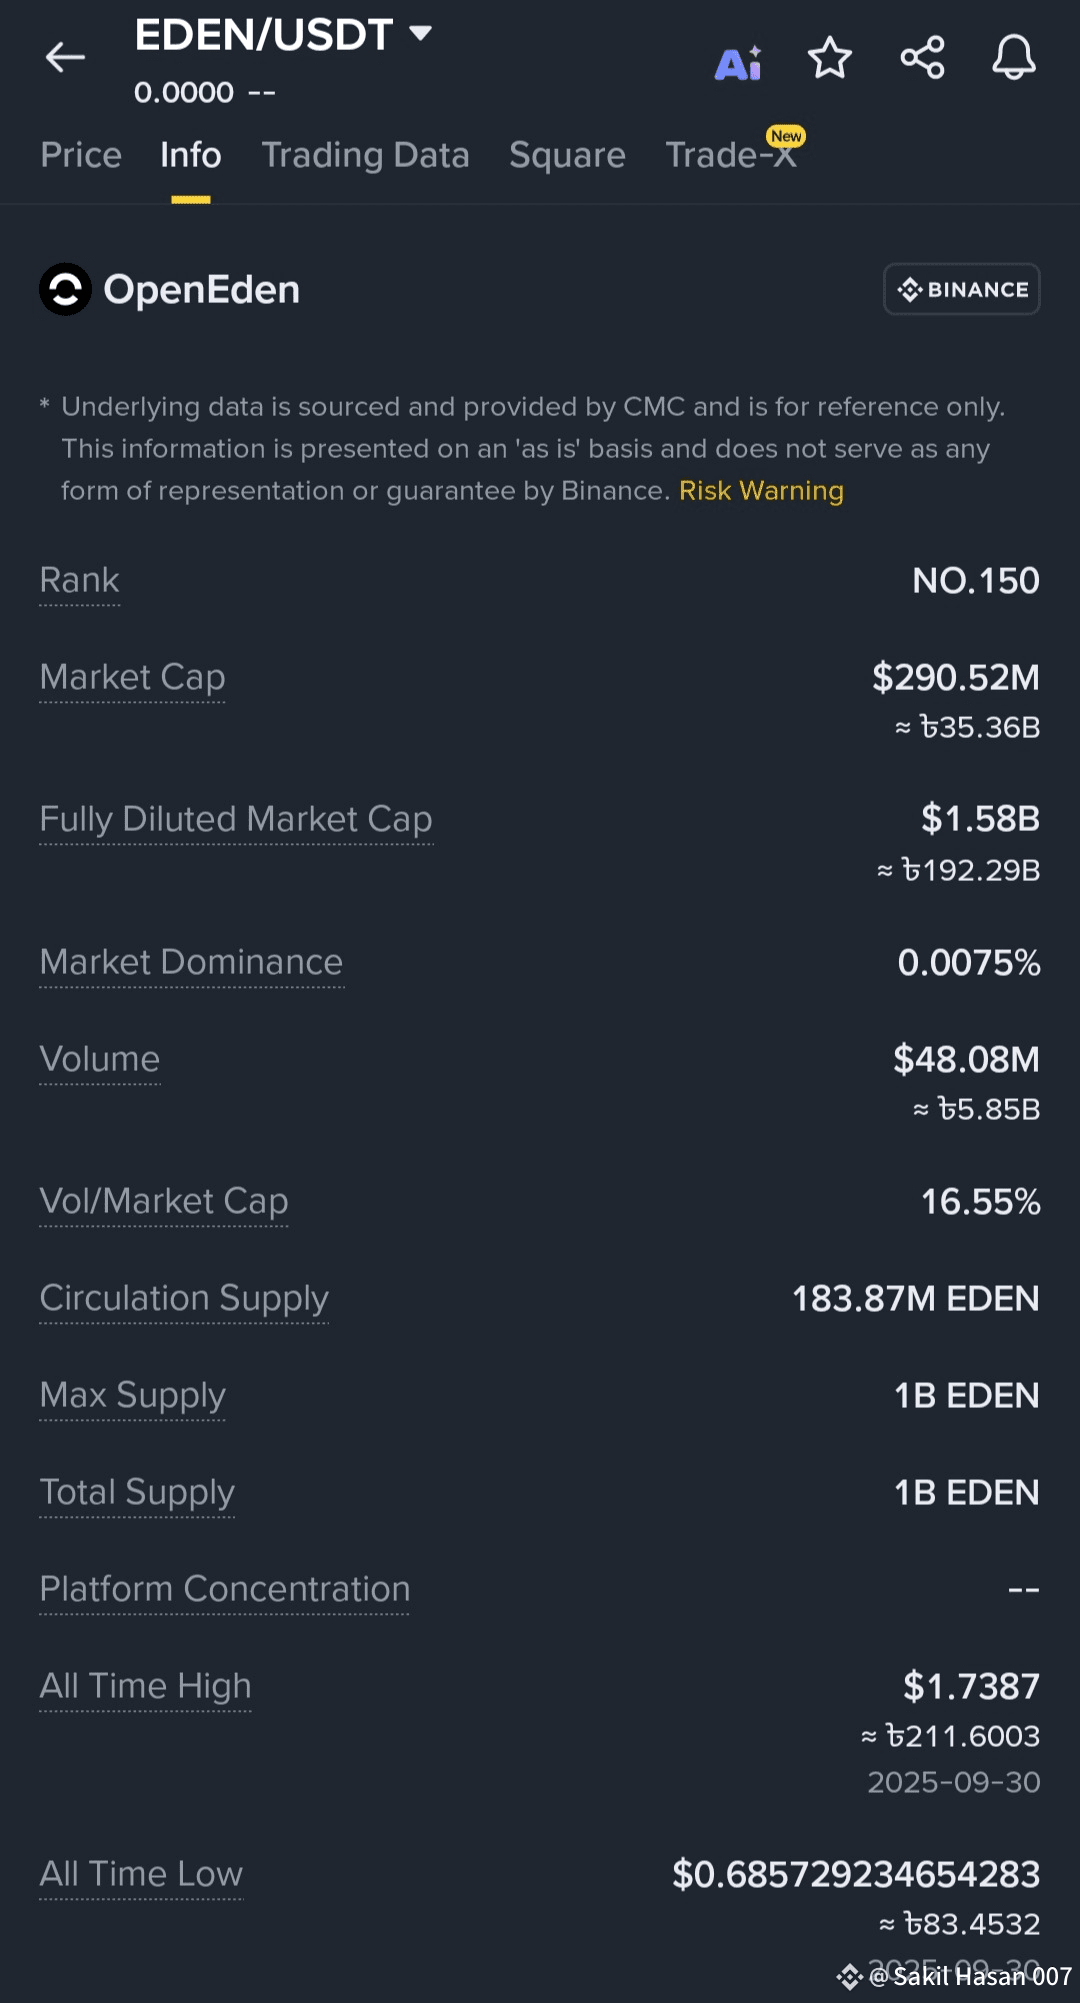Switch to the Price tab

81,155
